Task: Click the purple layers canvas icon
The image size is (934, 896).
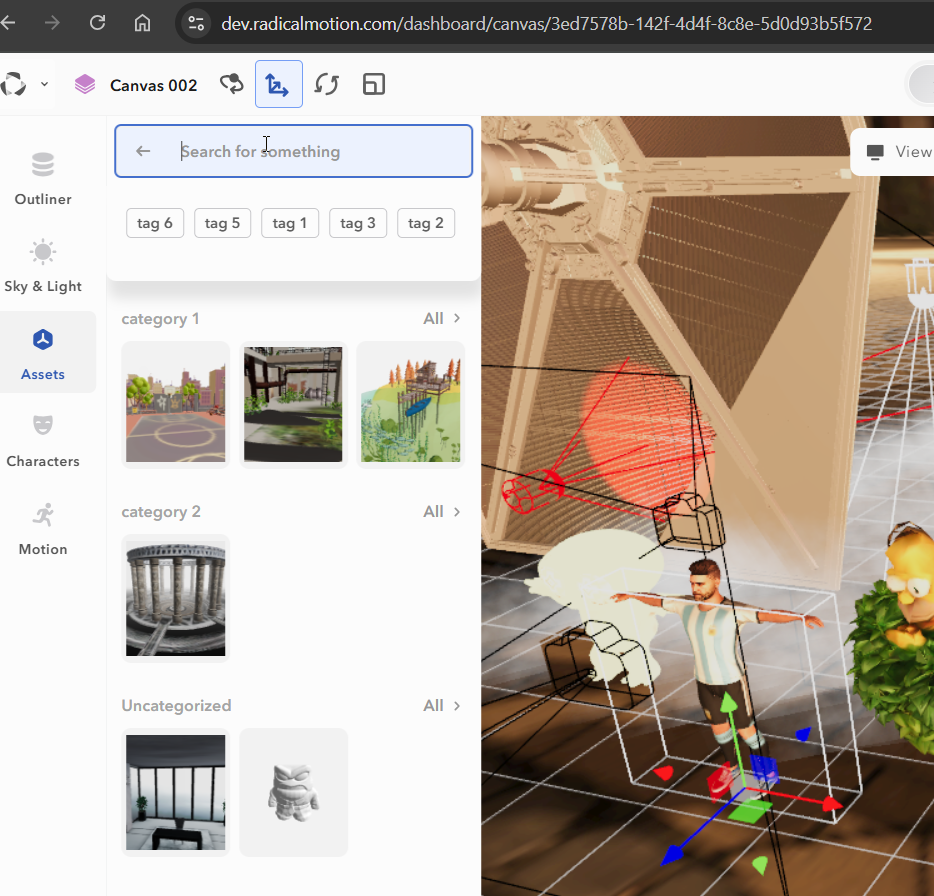Action: 85,85
